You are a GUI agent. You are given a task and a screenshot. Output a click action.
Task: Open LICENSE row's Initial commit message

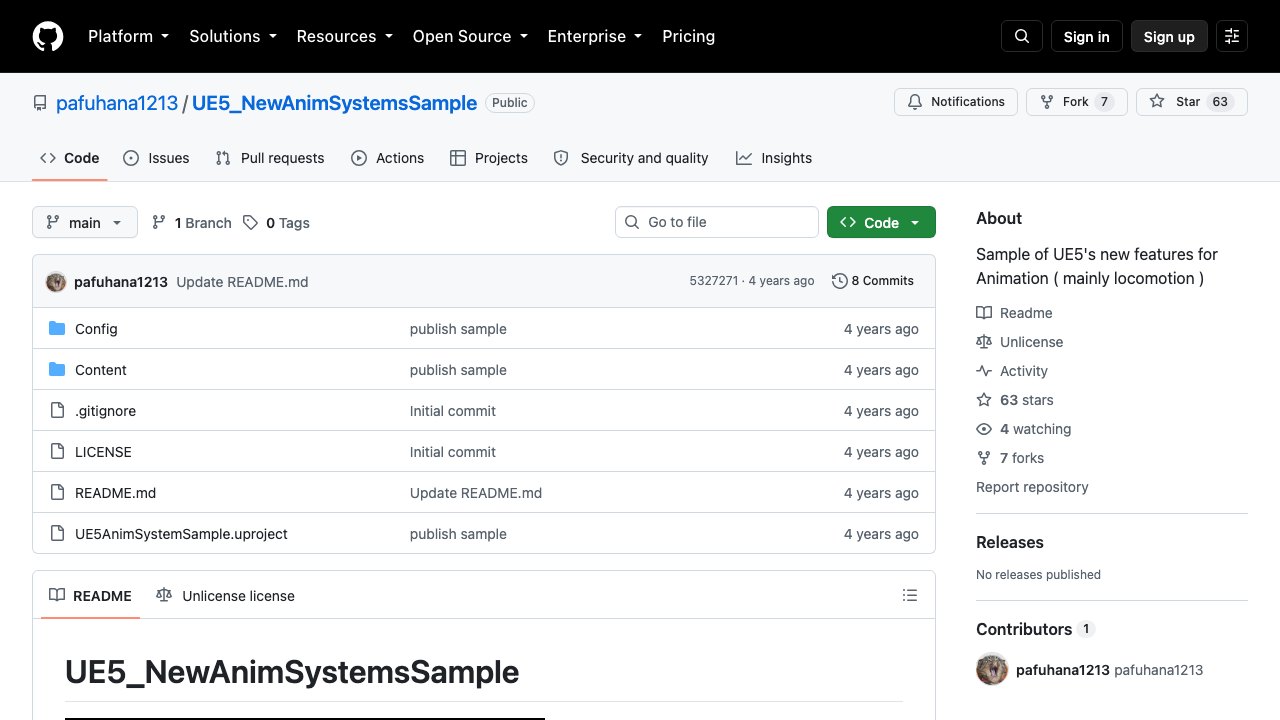(453, 452)
